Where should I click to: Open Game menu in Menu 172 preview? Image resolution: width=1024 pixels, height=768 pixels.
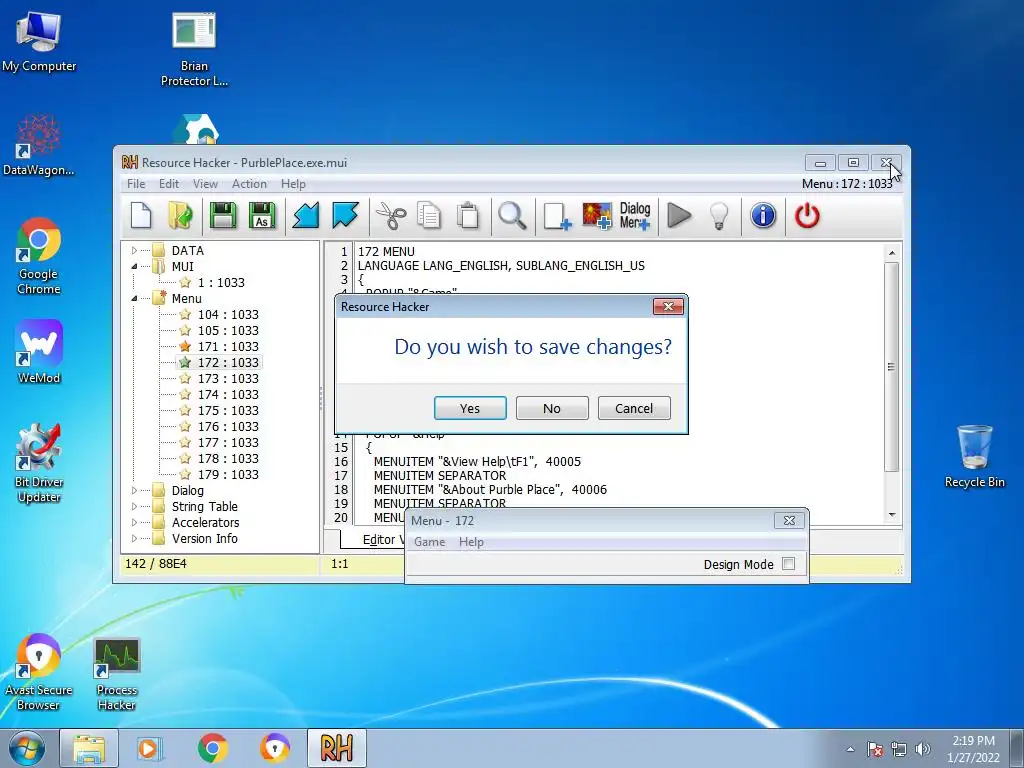[x=430, y=541]
